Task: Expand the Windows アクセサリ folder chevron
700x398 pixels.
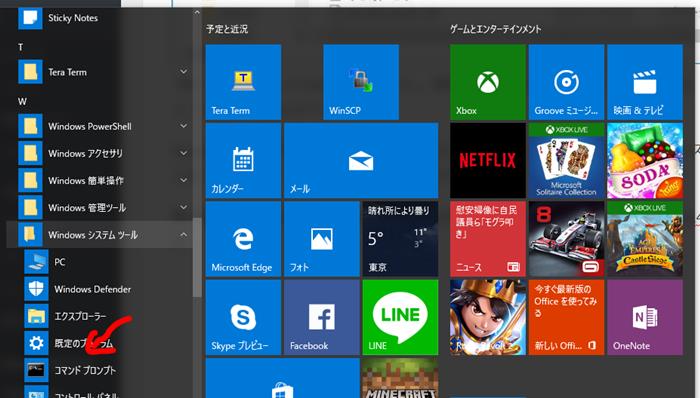Action: 183,153
